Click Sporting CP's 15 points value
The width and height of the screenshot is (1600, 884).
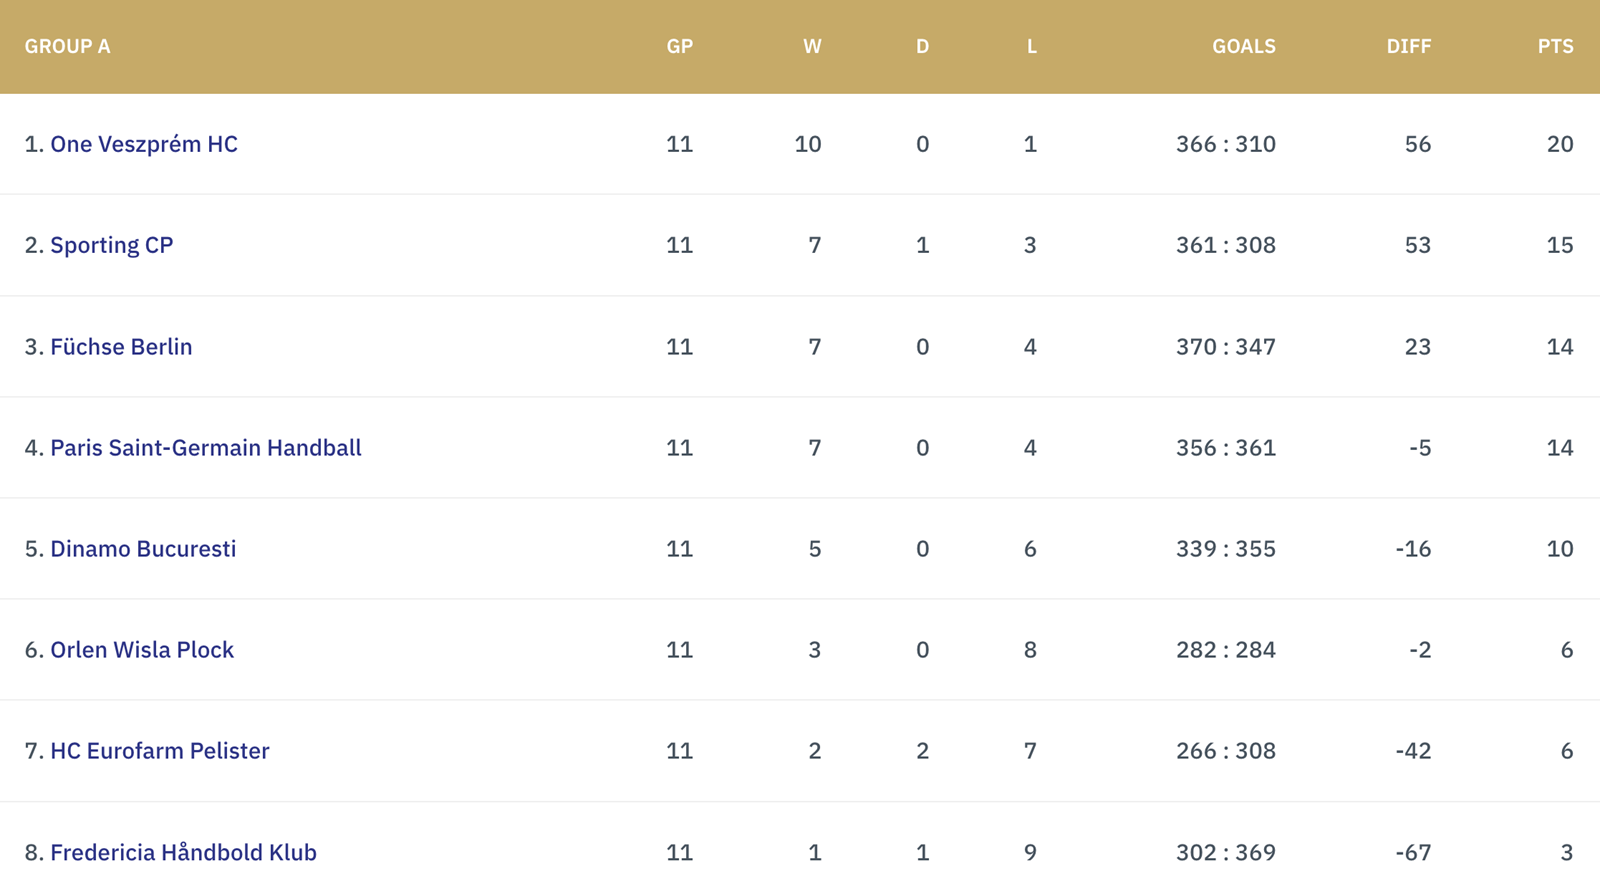point(1560,245)
